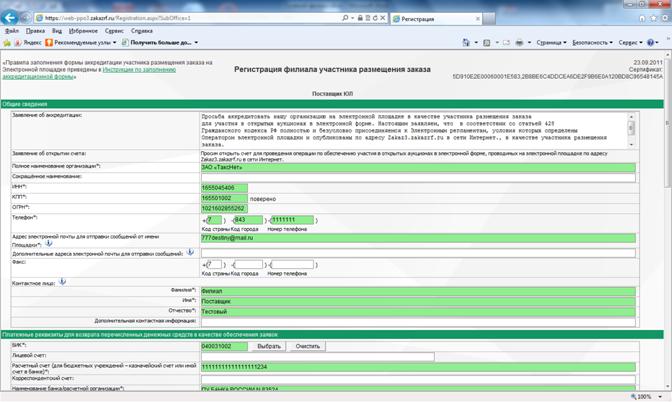
Task: Click the Выбрать button next to БИК
Action: point(269,346)
